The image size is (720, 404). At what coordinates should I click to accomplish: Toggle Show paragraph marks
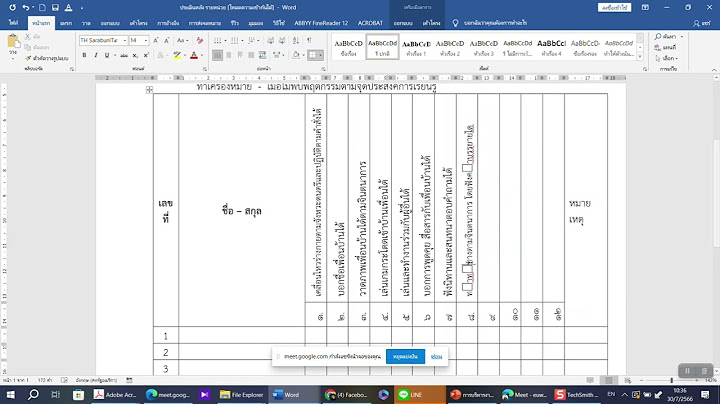[x=309, y=40]
